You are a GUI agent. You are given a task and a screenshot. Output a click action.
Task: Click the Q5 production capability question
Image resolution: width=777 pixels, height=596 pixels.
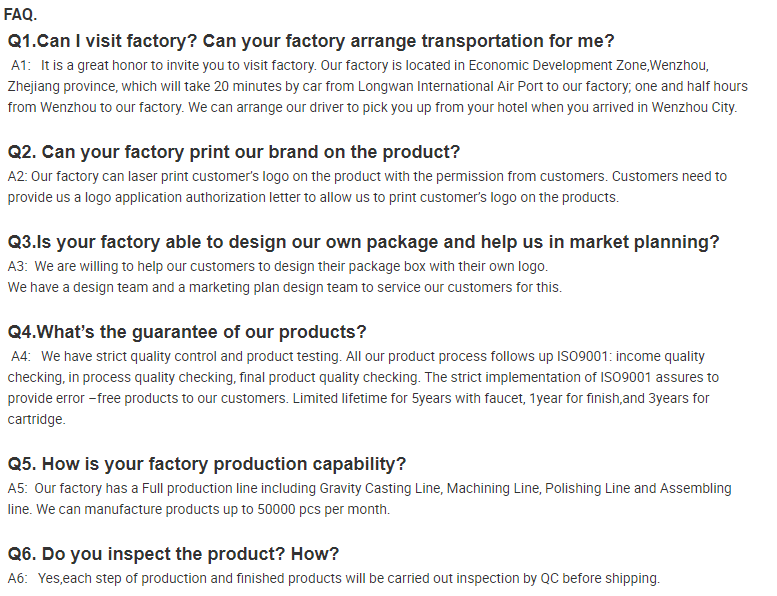point(207,464)
